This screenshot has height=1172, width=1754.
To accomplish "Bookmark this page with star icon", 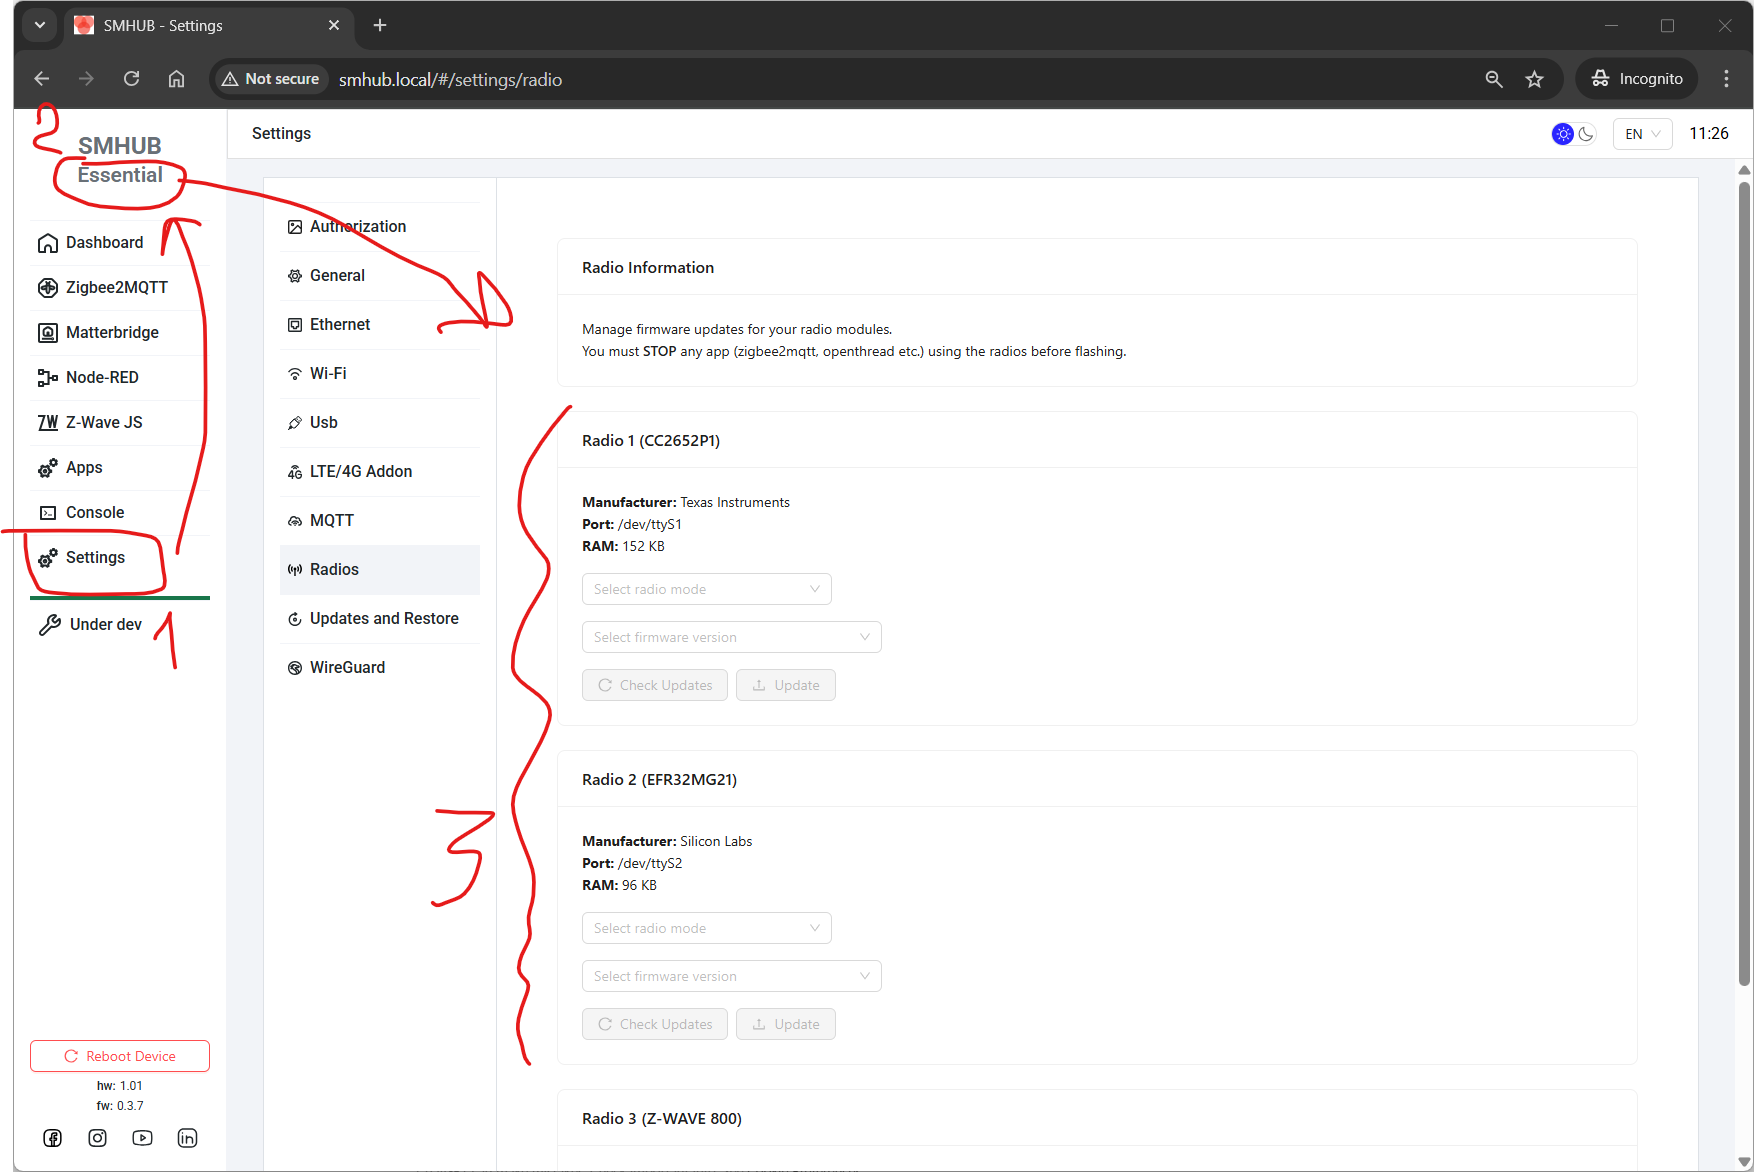I will click(1534, 79).
